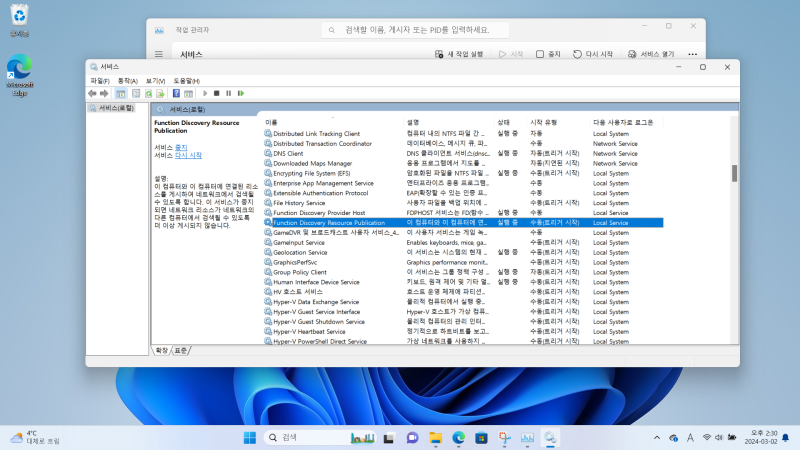
Task: Click the Forward arrow in Services toolbar
Action: pyautogui.click(x=104, y=93)
